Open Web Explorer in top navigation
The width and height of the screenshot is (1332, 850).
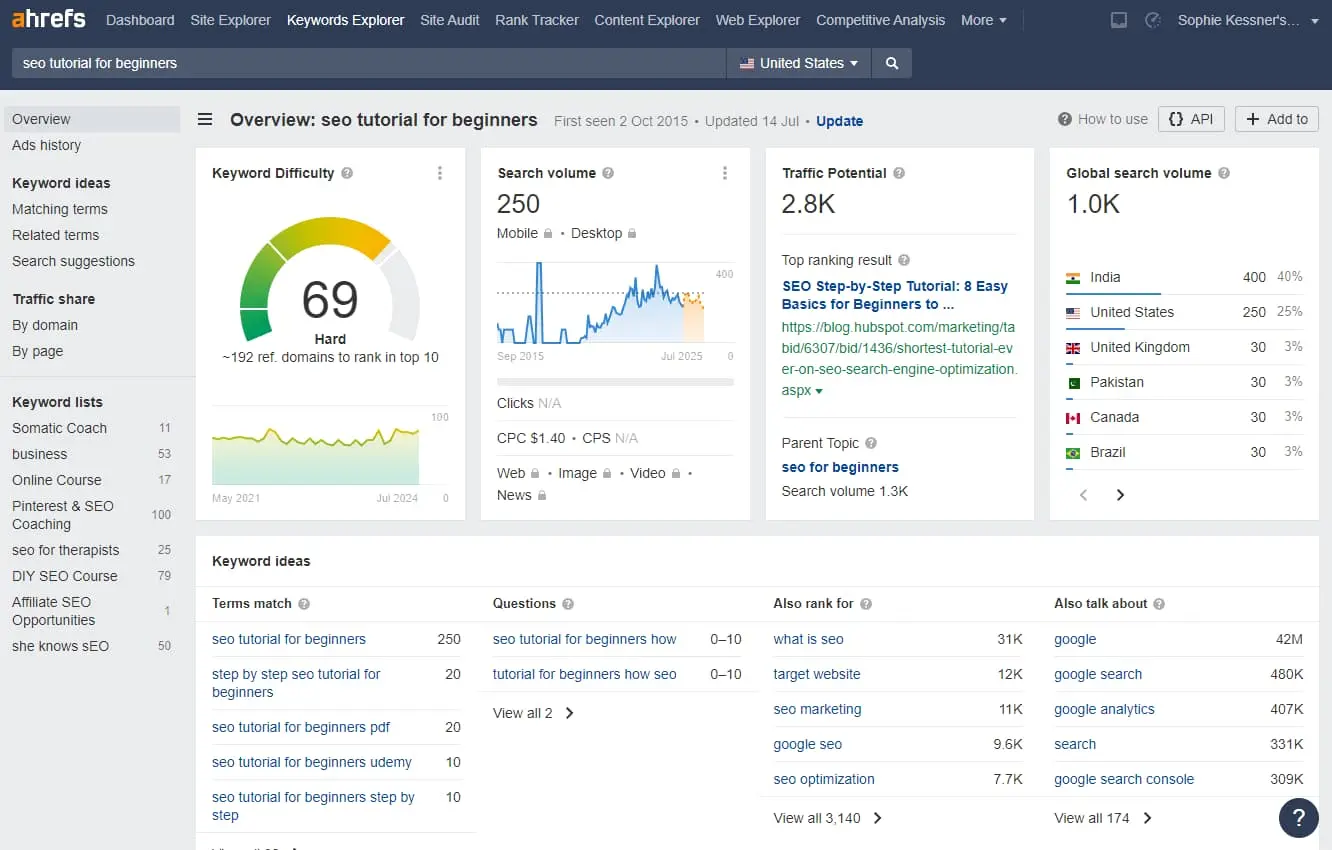(x=758, y=20)
